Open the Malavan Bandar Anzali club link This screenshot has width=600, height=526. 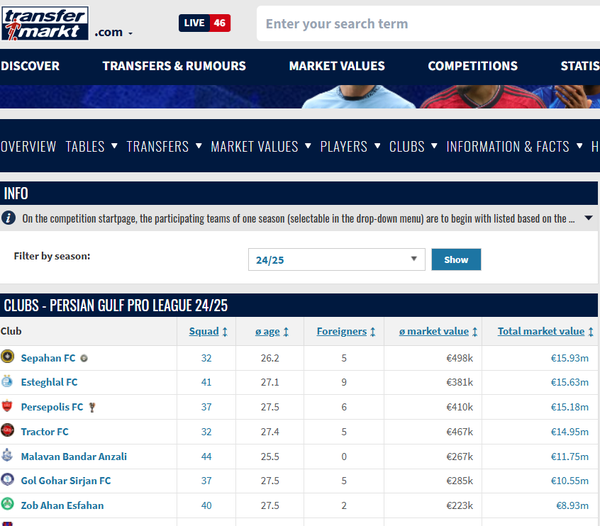[x=74, y=457]
